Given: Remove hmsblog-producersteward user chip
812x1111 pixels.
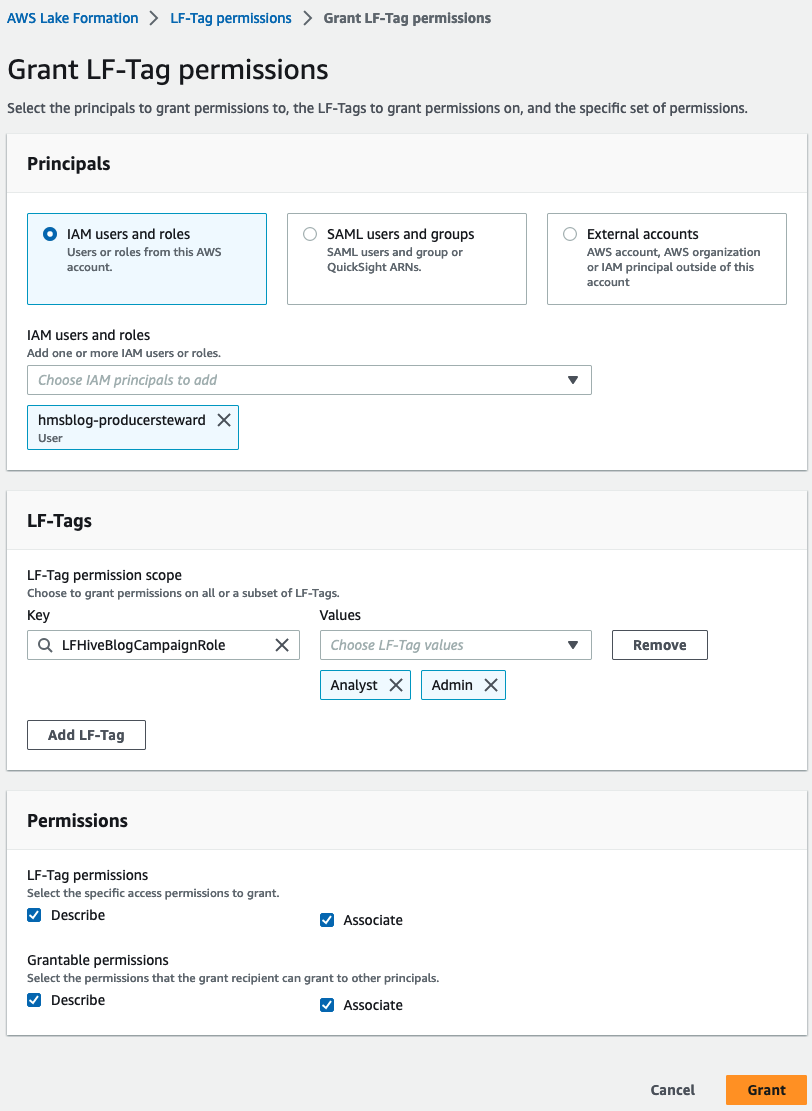Looking at the screenshot, I should point(224,420).
